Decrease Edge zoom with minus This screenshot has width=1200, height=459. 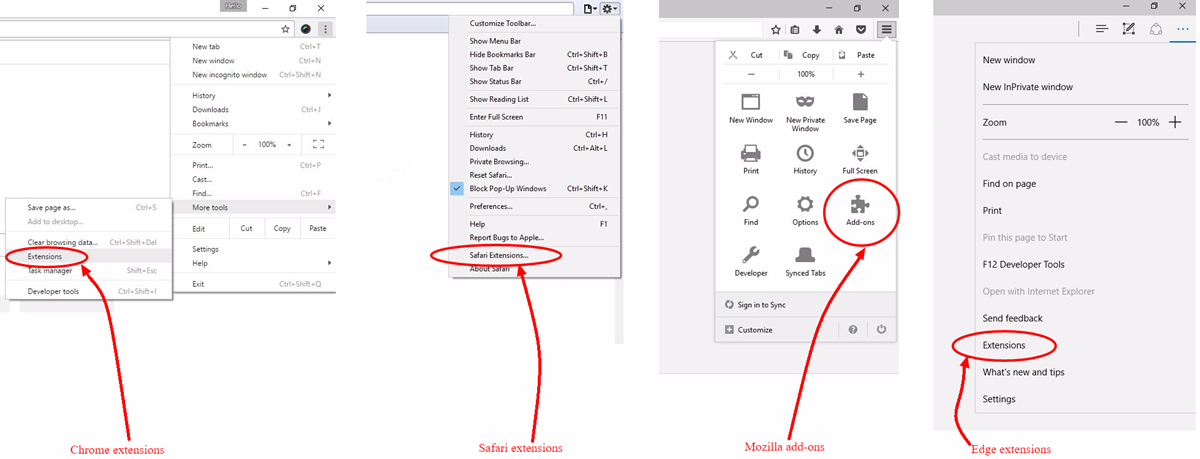(1122, 122)
